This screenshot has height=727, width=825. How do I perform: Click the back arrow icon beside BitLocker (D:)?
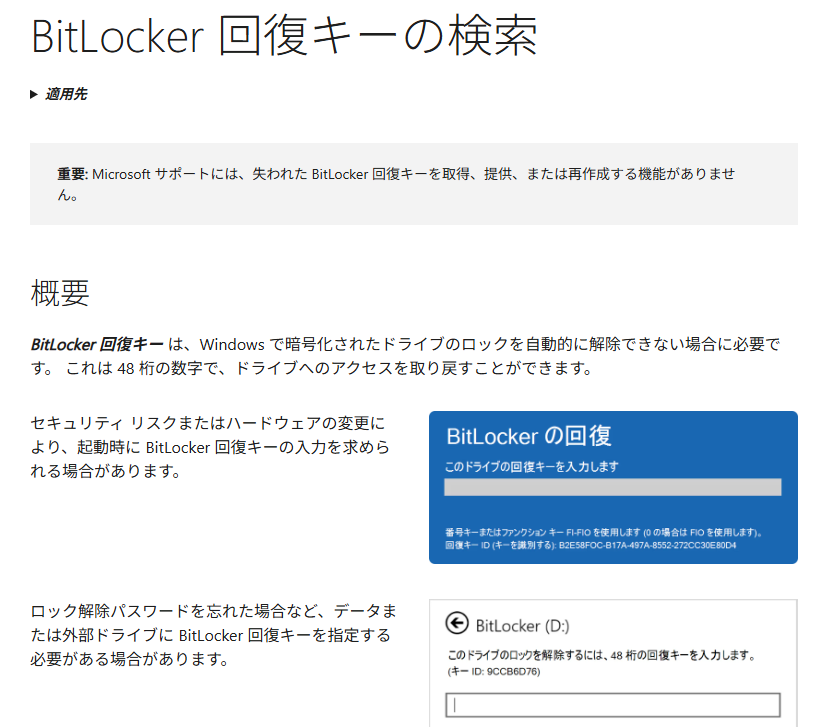point(457,623)
